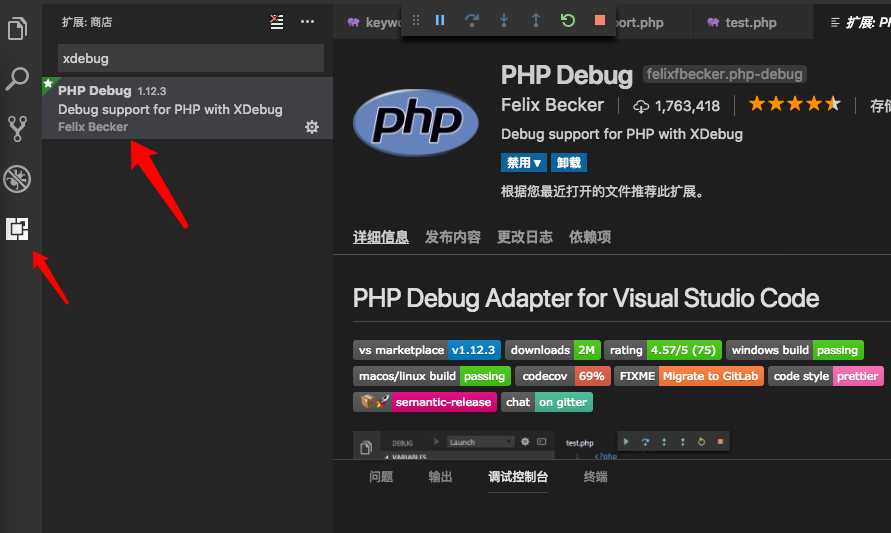Step over in debug toolbar
The height and width of the screenshot is (533, 891).
pyautogui.click(x=472, y=20)
